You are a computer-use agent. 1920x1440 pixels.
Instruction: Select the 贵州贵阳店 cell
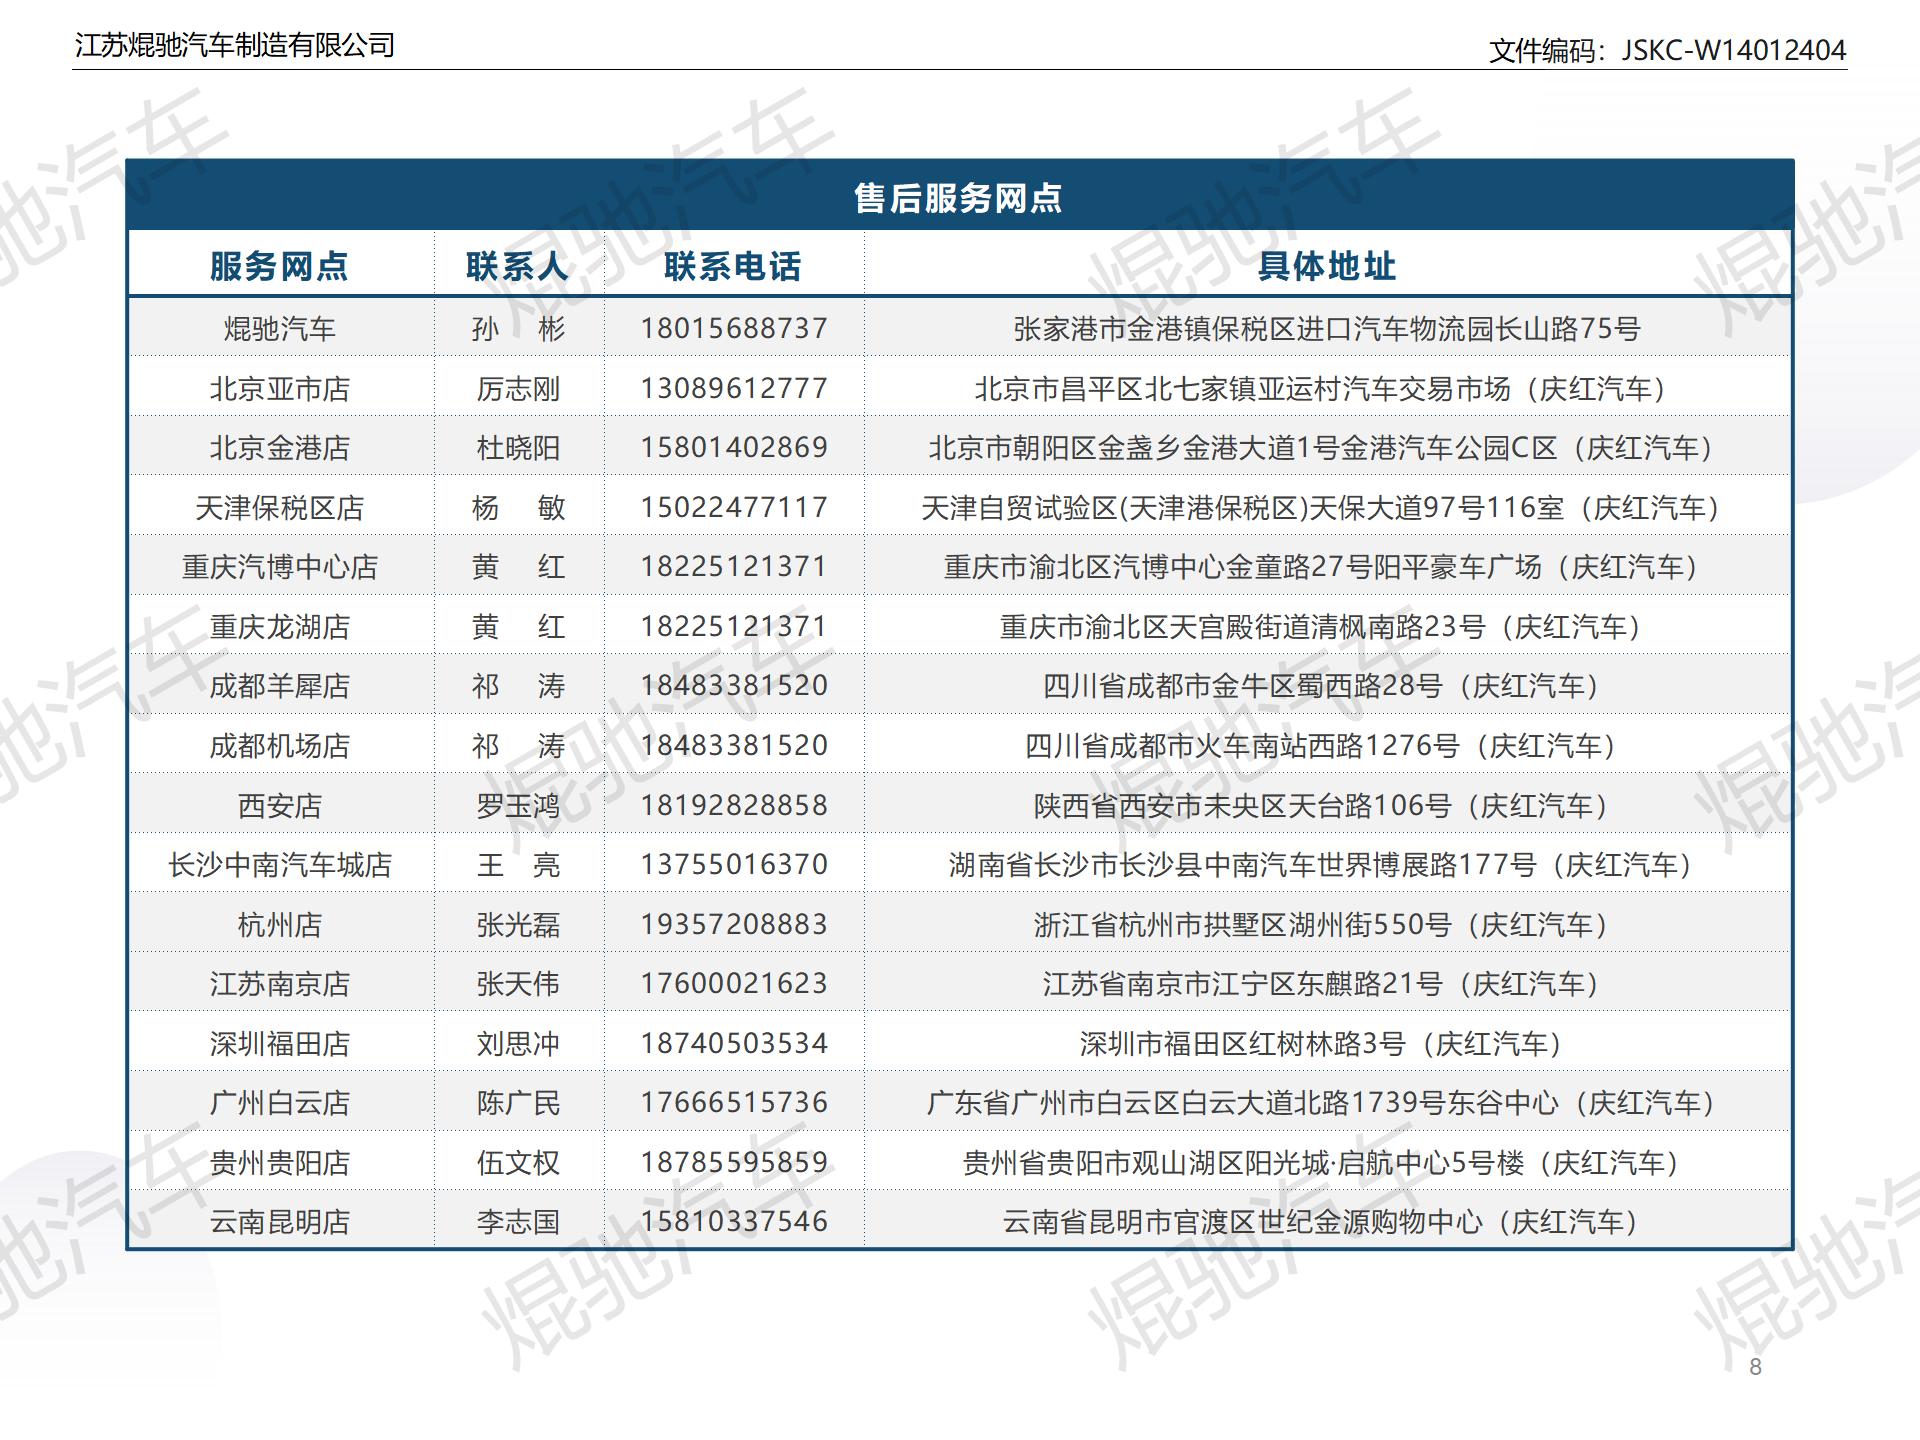click(280, 1162)
